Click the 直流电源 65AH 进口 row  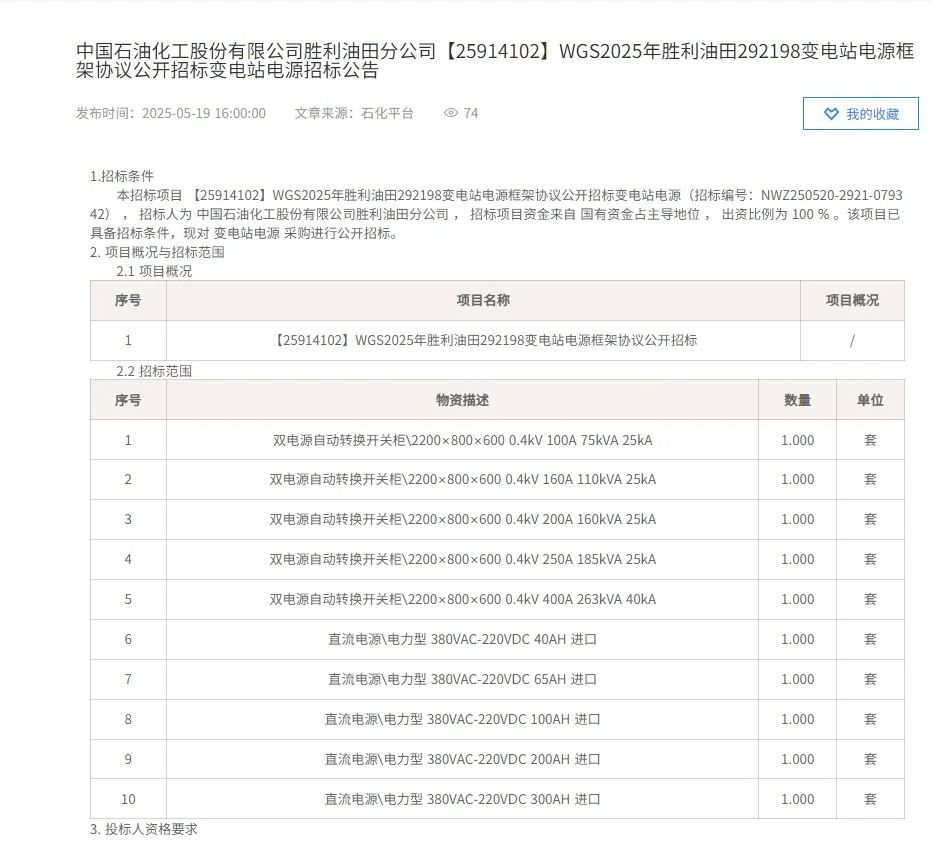(498, 679)
